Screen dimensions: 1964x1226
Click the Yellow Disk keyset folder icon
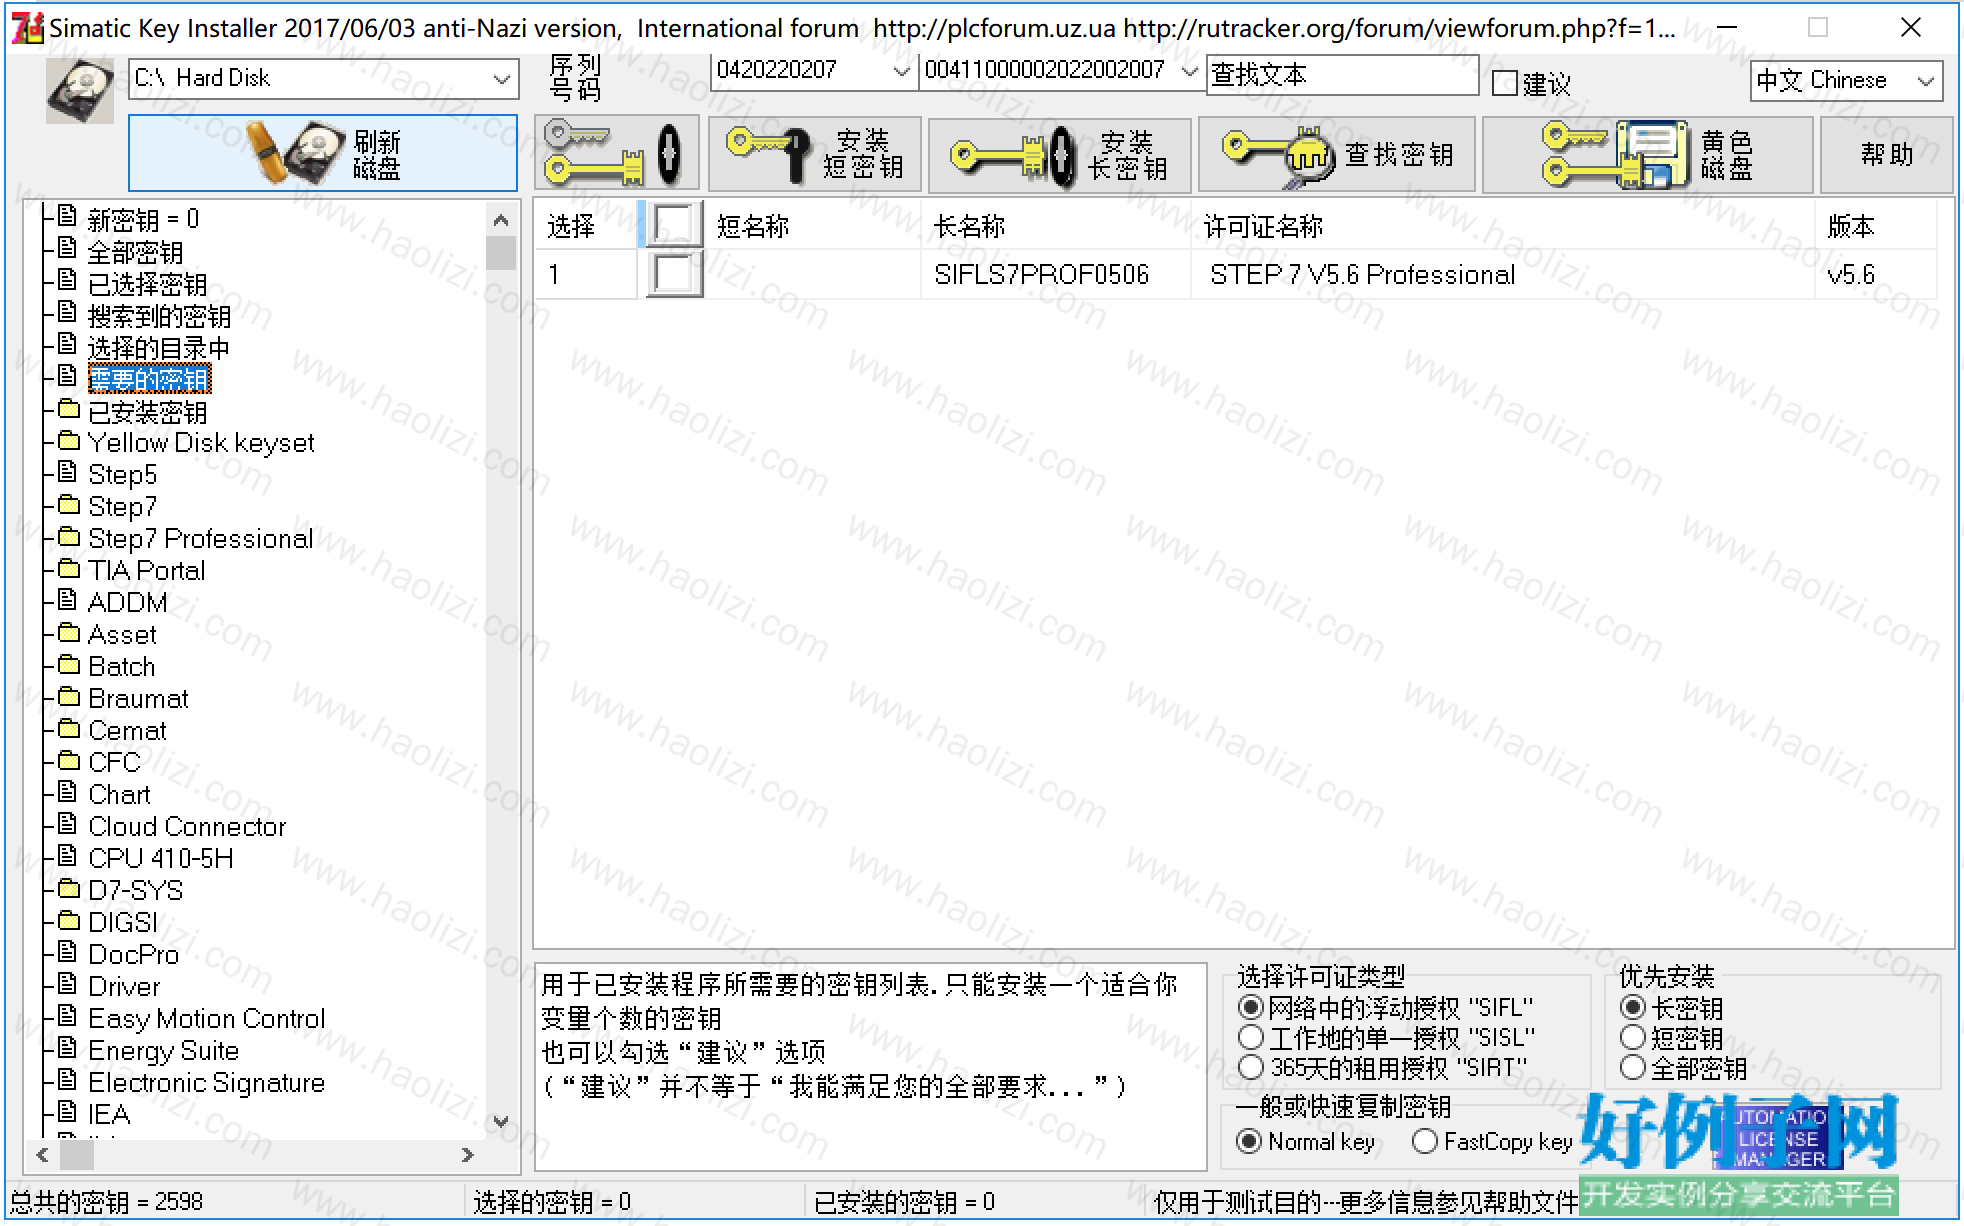pyautogui.click(x=68, y=441)
